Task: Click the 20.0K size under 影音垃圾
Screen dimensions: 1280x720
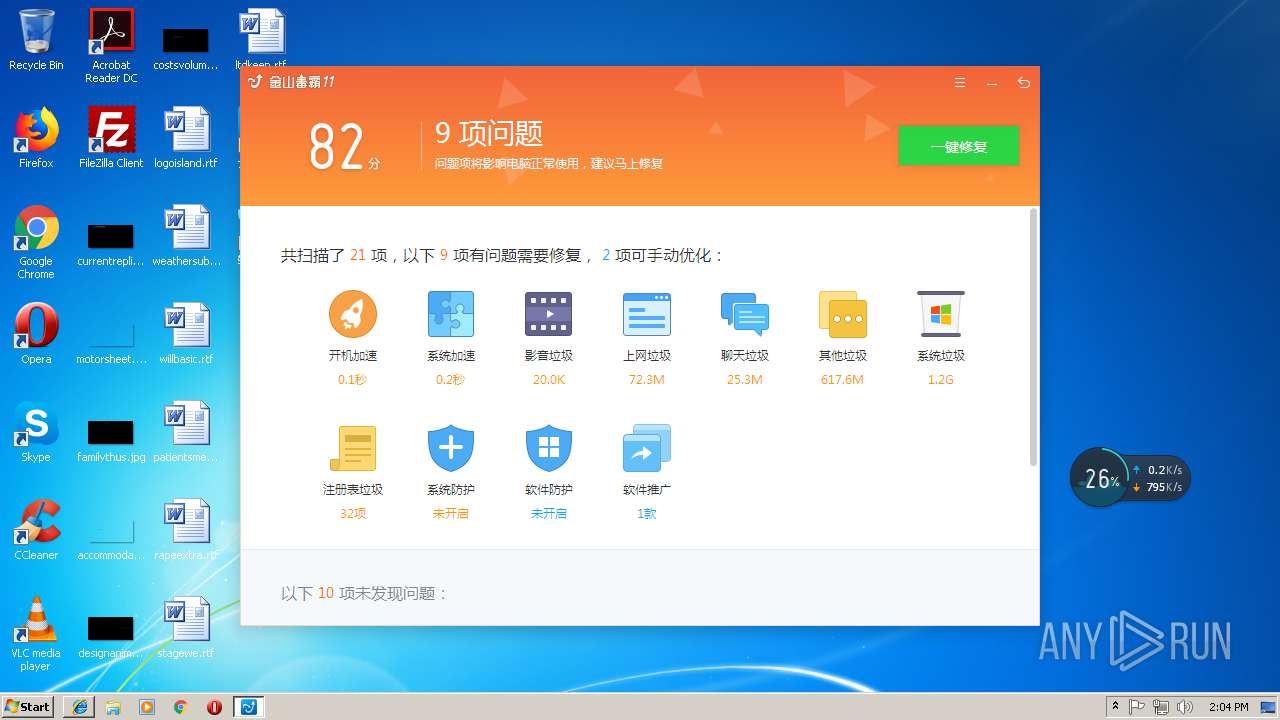Action: click(548, 380)
